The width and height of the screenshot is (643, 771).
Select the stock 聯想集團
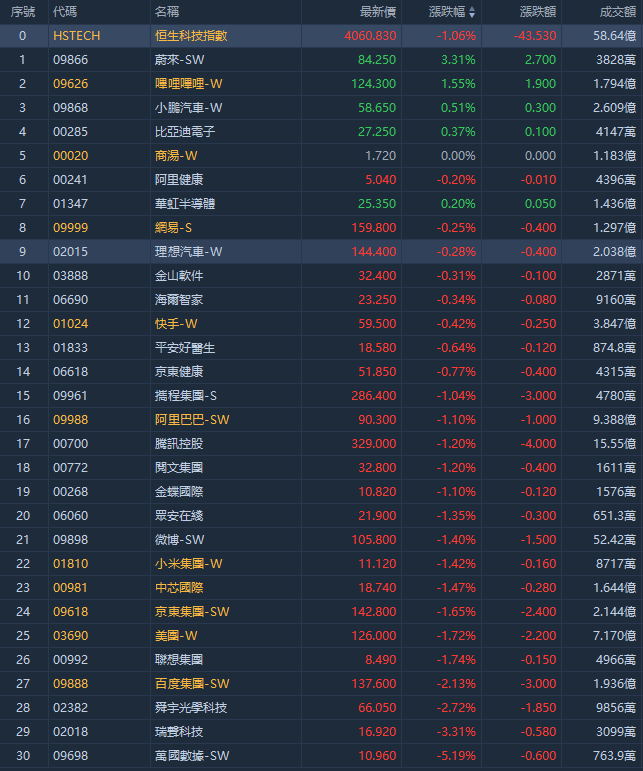(179, 660)
